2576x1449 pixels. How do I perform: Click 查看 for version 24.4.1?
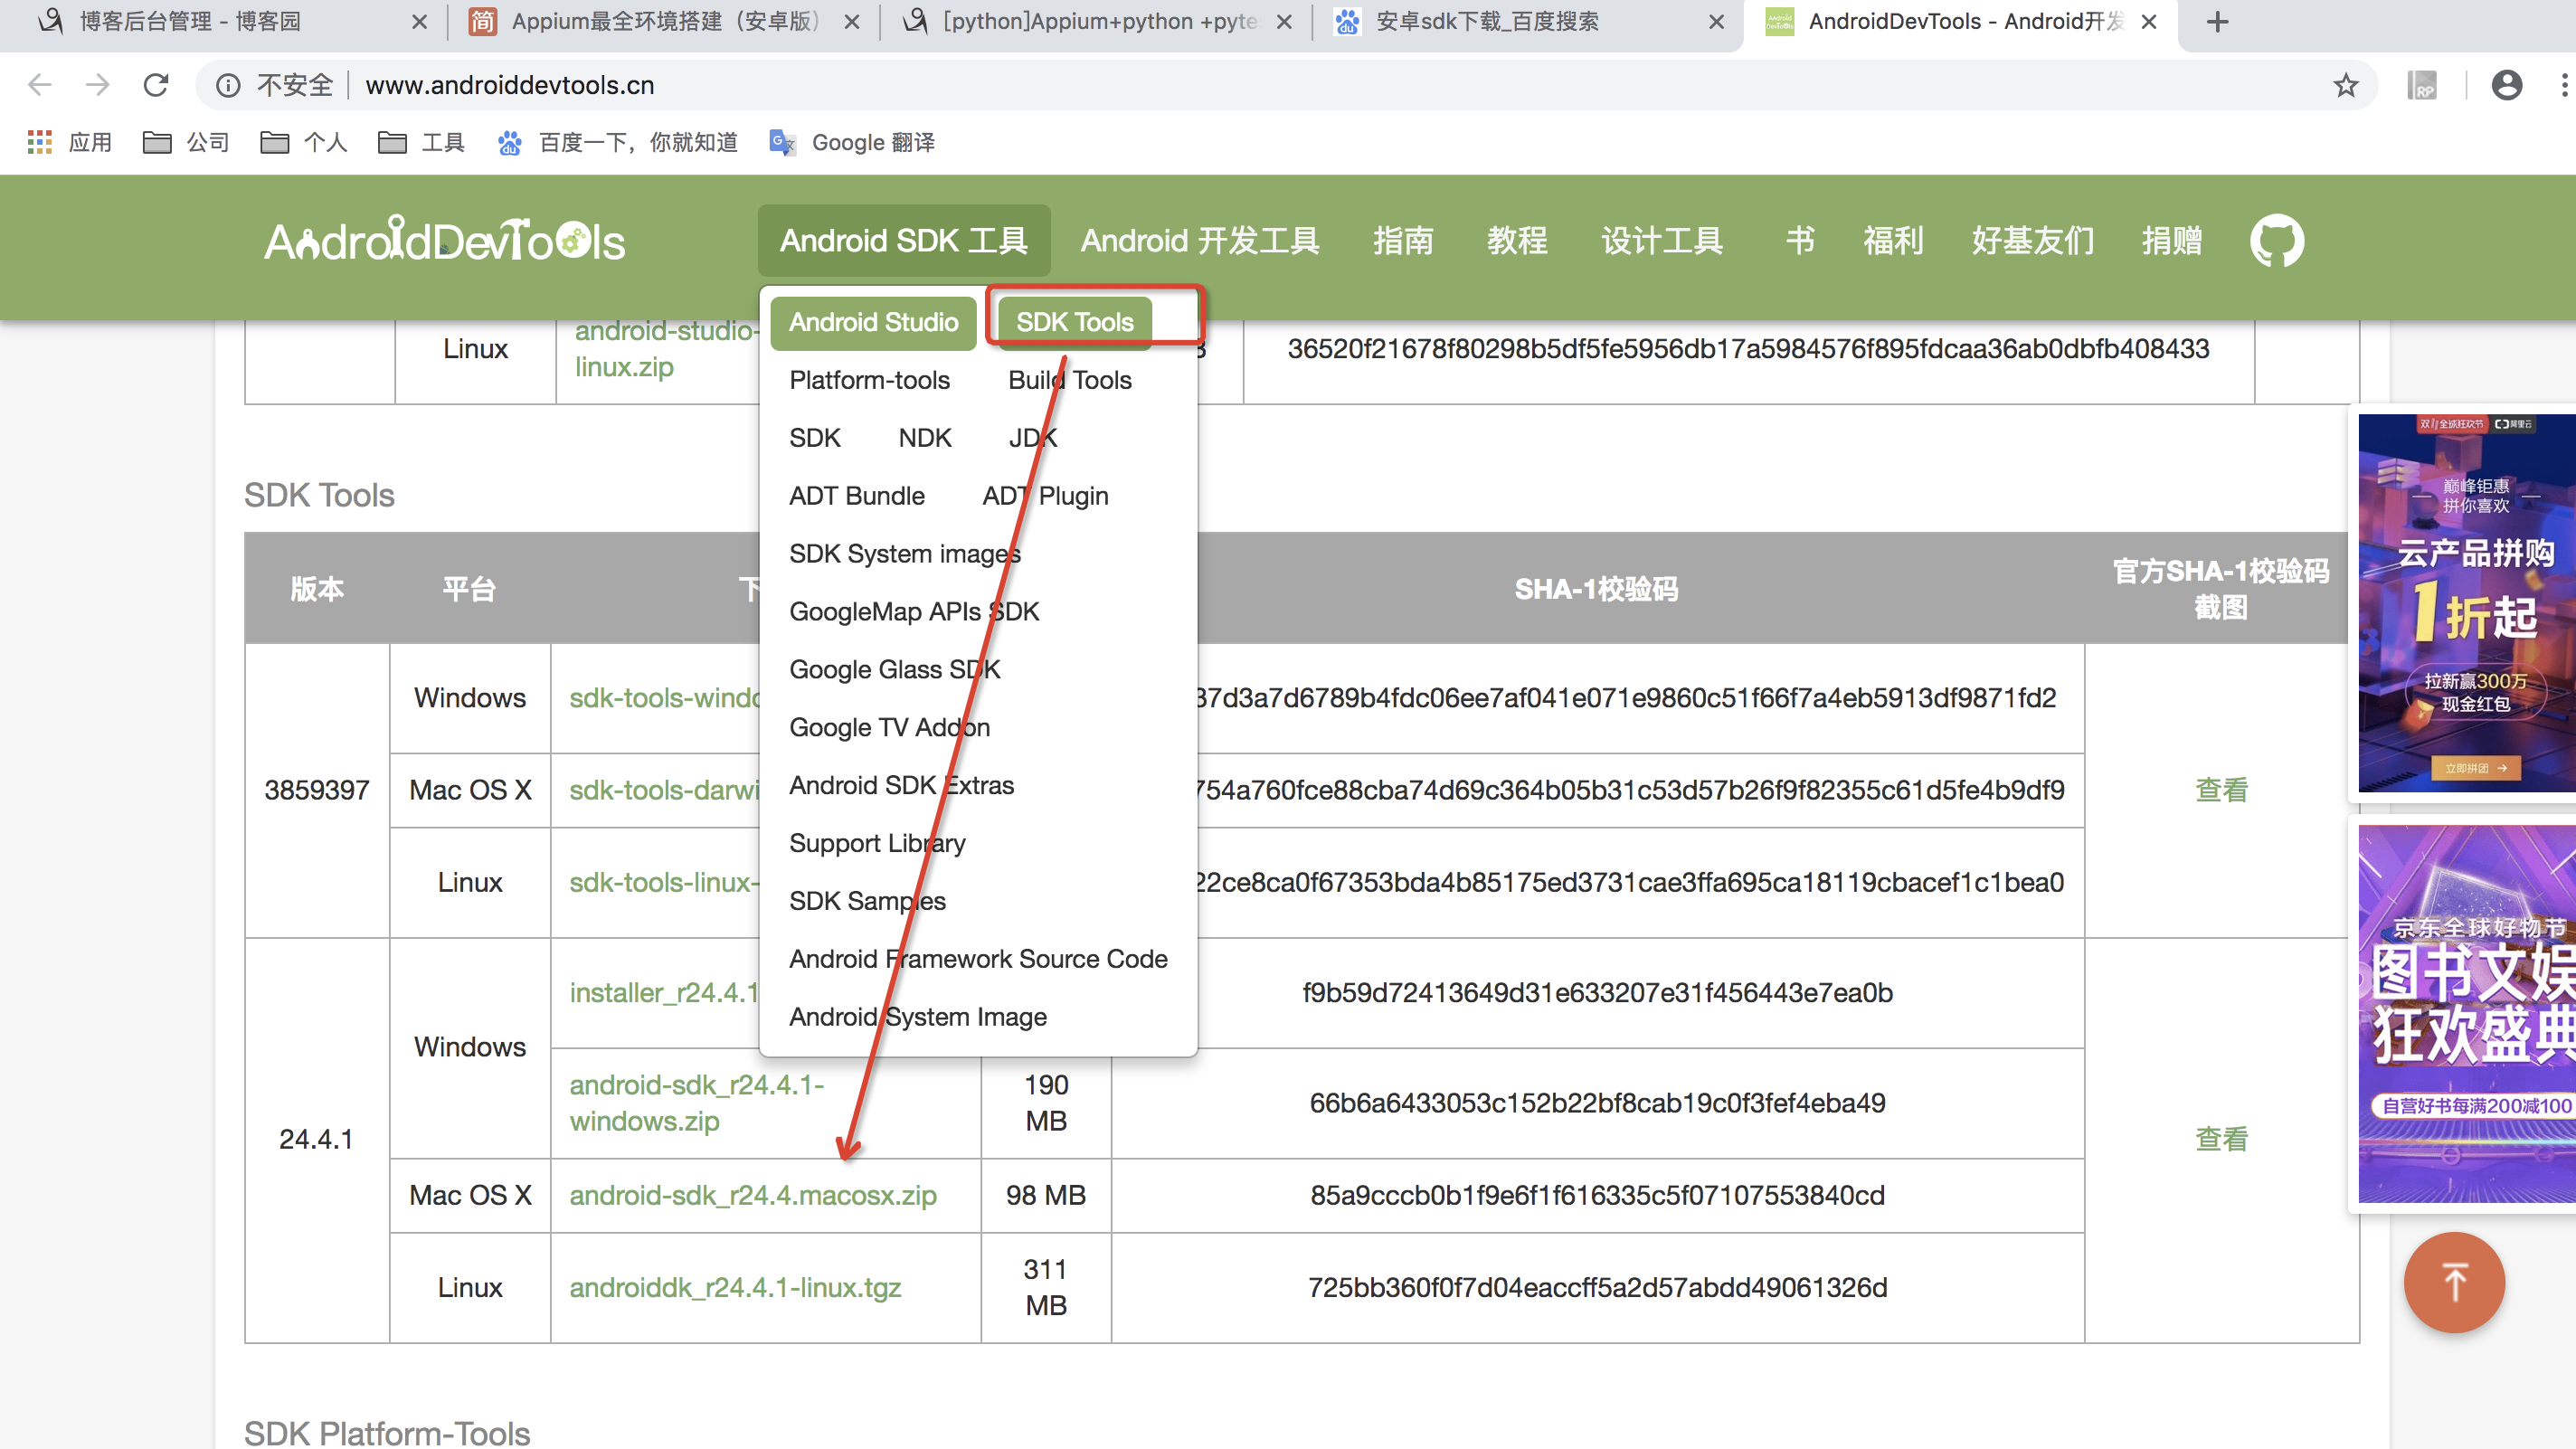(x=2221, y=1139)
